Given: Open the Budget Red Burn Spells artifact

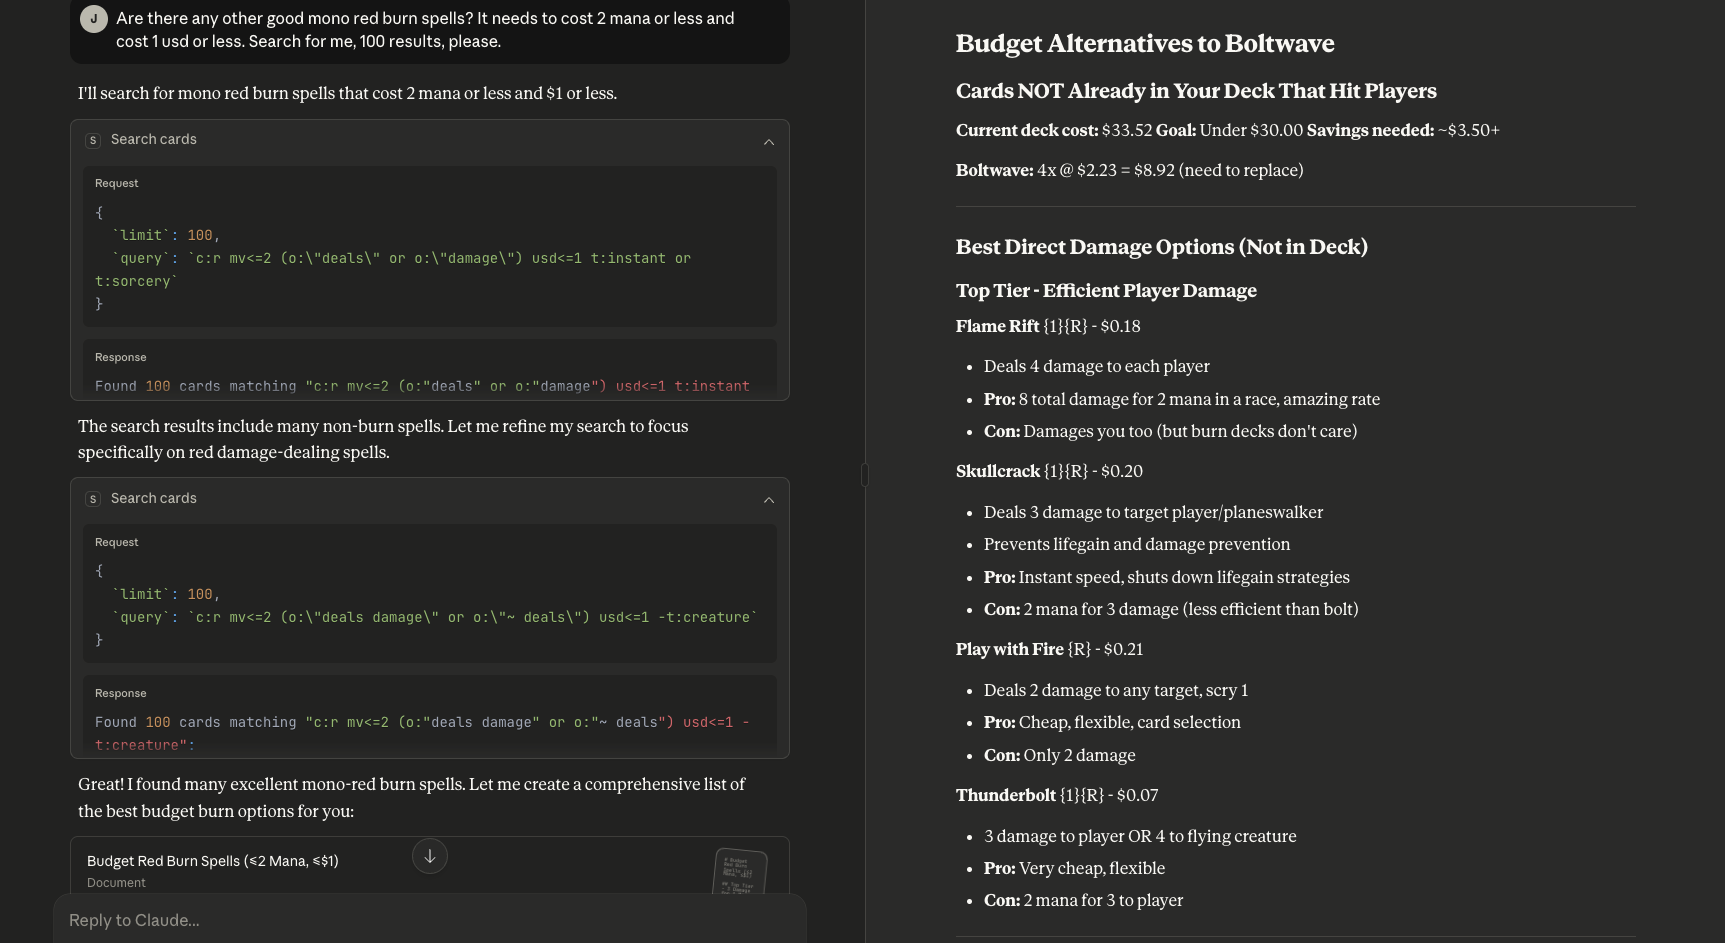Looking at the screenshot, I should (212, 860).
